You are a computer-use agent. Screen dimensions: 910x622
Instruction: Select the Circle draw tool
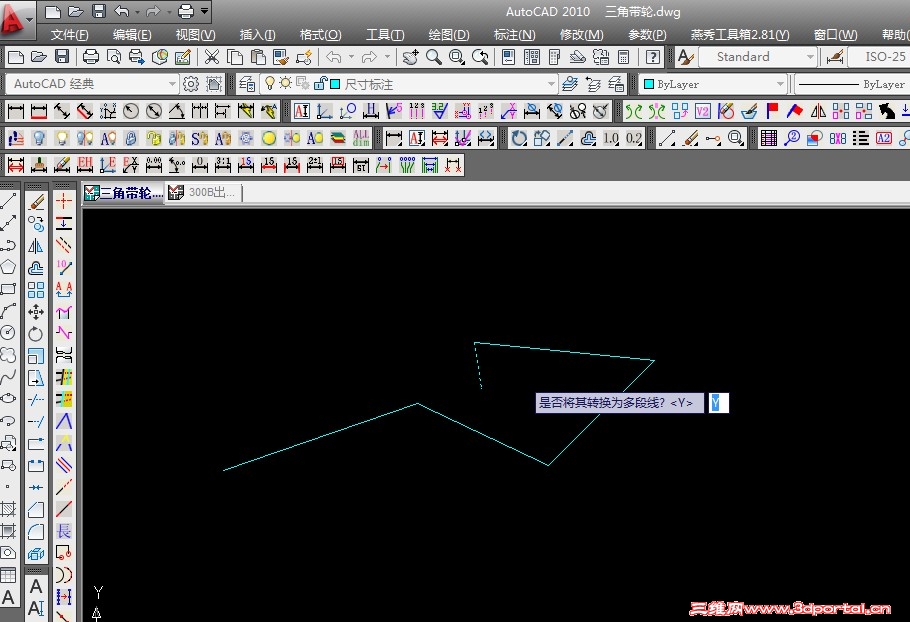tap(8, 333)
